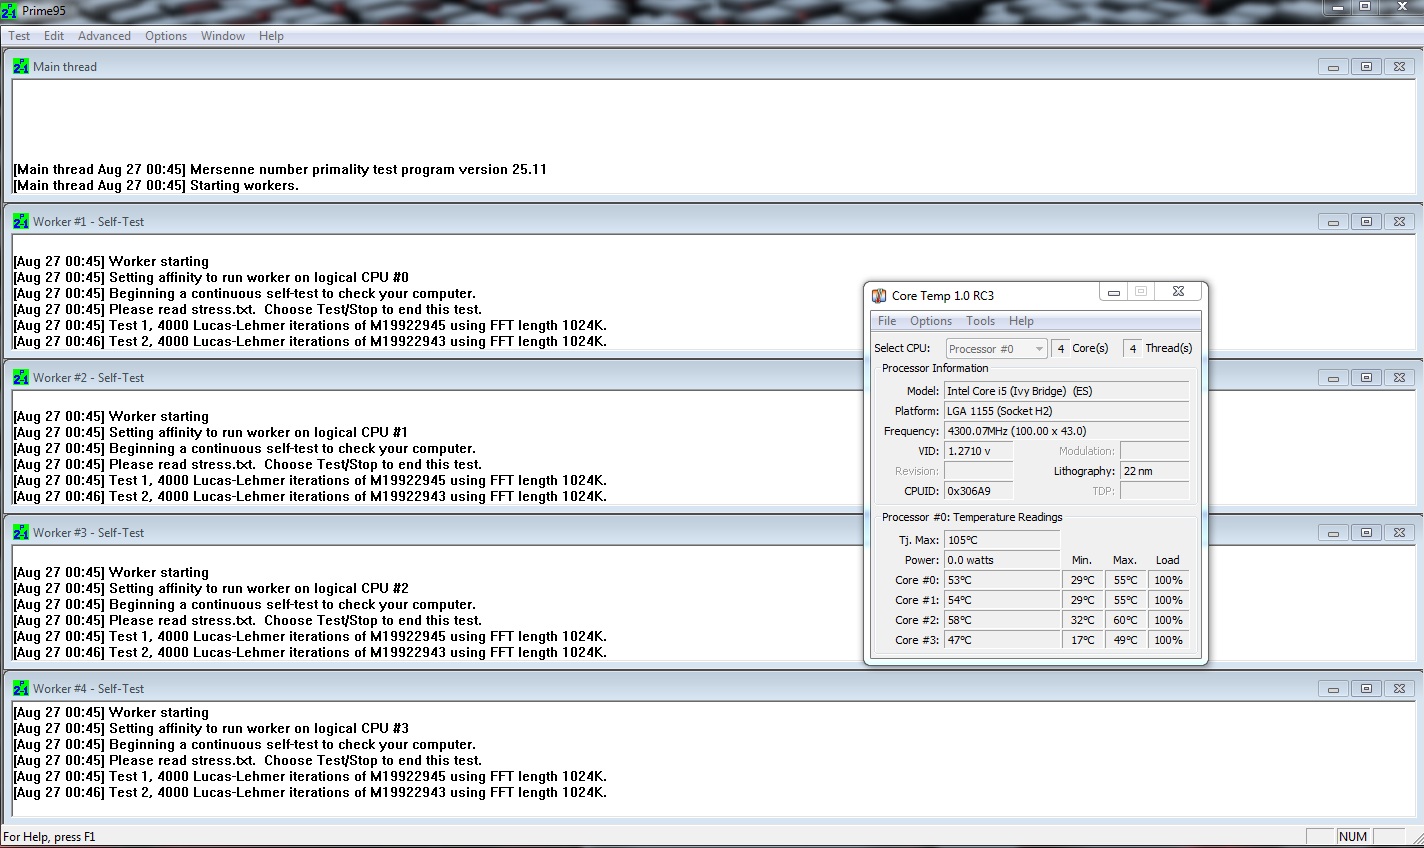Click the Model field Intel Core i5

coord(1066,391)
